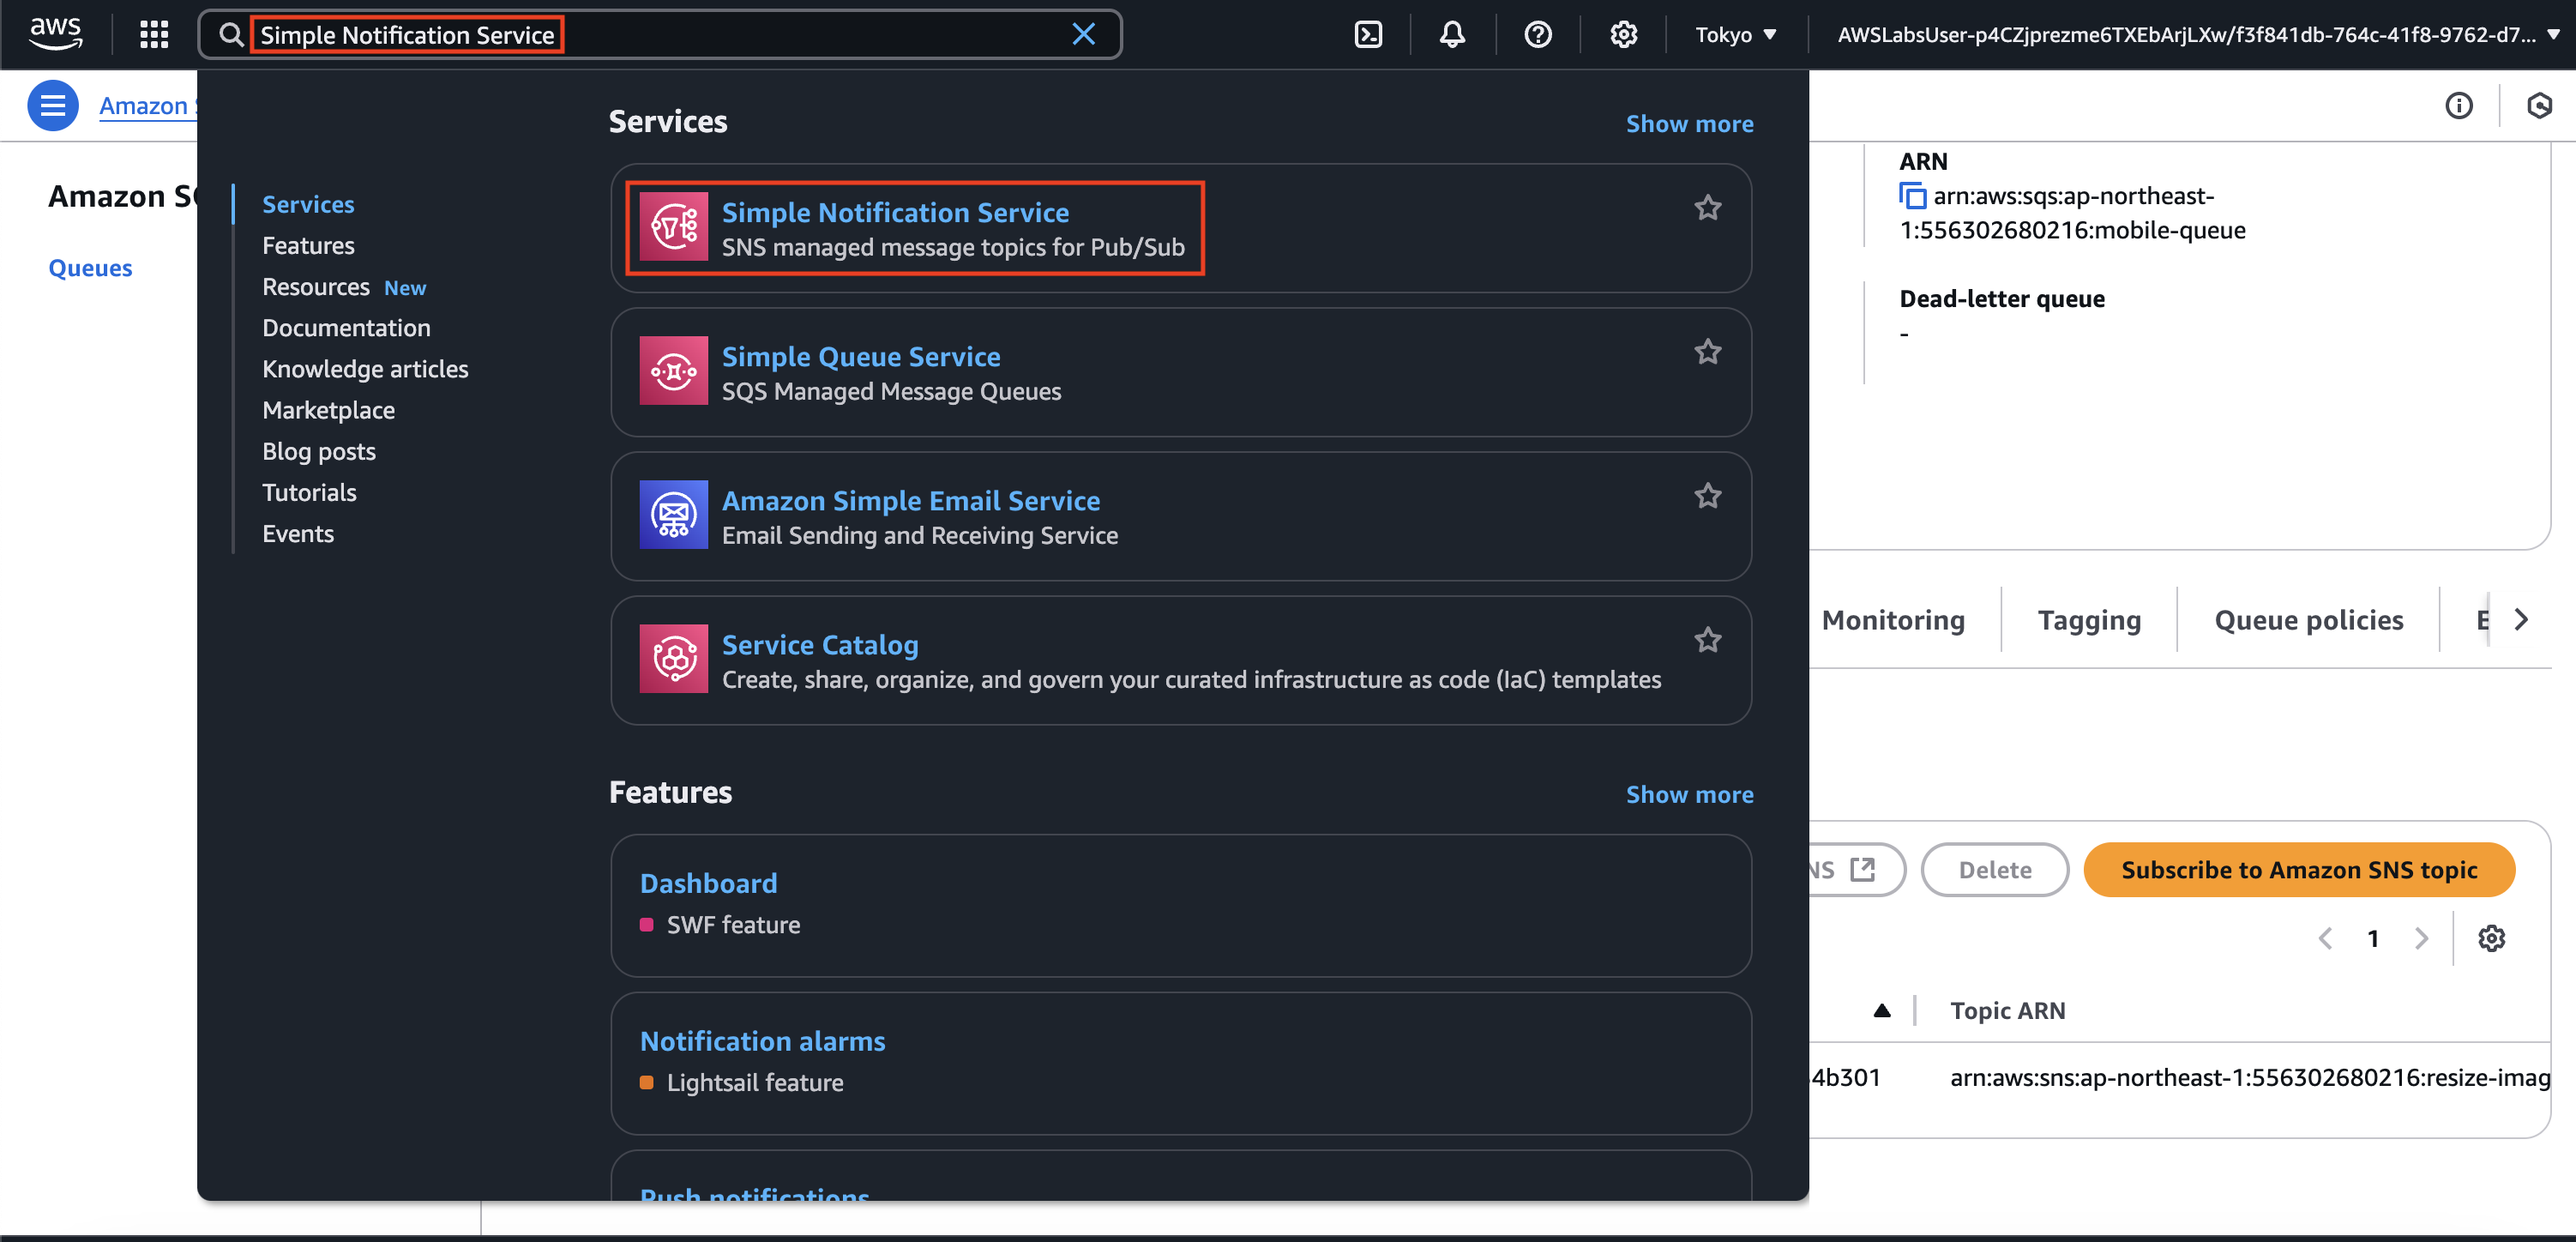Open table preferences gear icon
2576x1242 pixels.
coord(2491,938)
